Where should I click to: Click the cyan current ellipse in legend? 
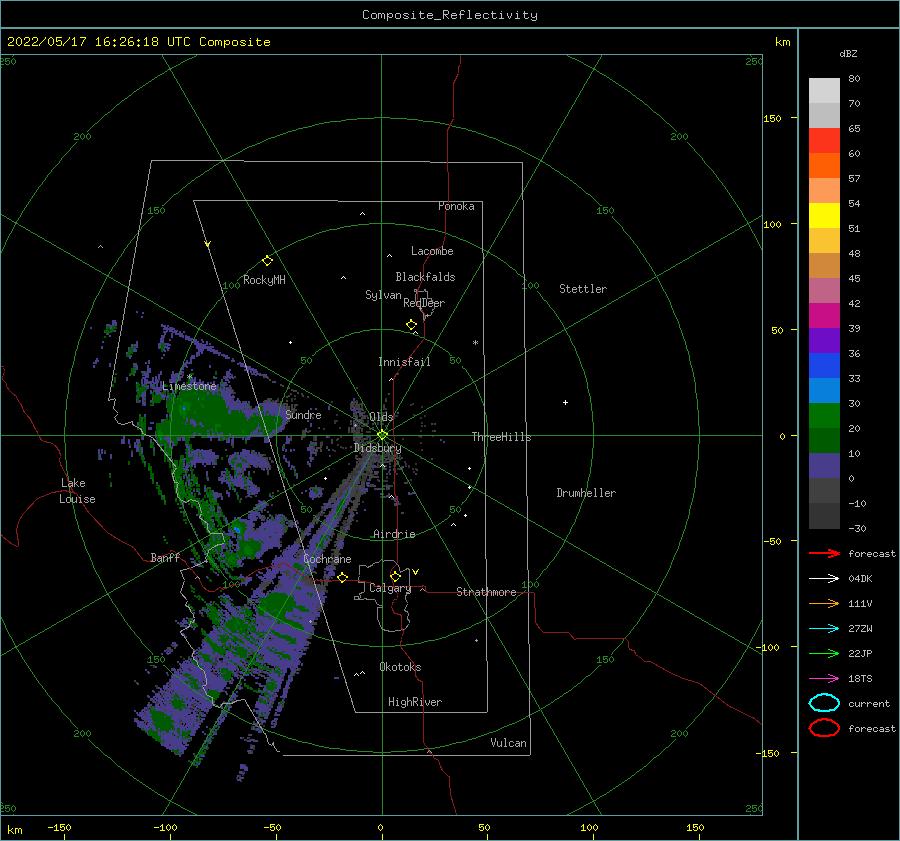pos(824,703)
